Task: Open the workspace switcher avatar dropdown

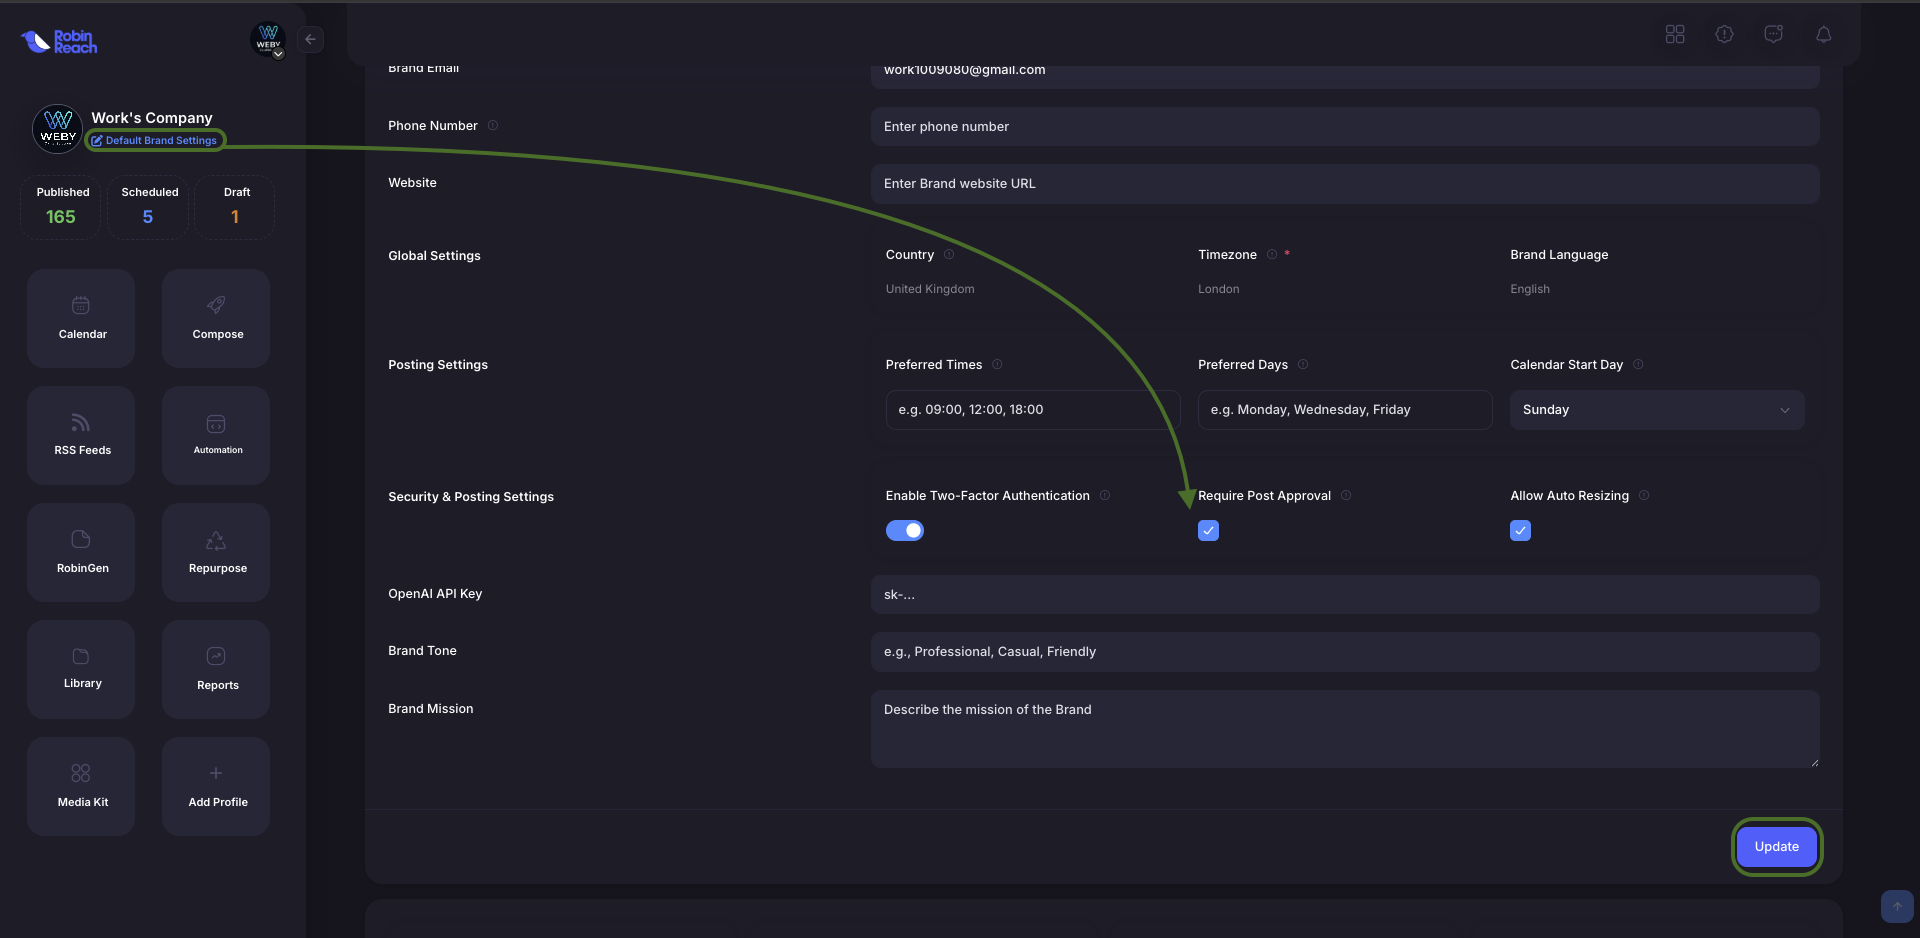Action: 268,40
